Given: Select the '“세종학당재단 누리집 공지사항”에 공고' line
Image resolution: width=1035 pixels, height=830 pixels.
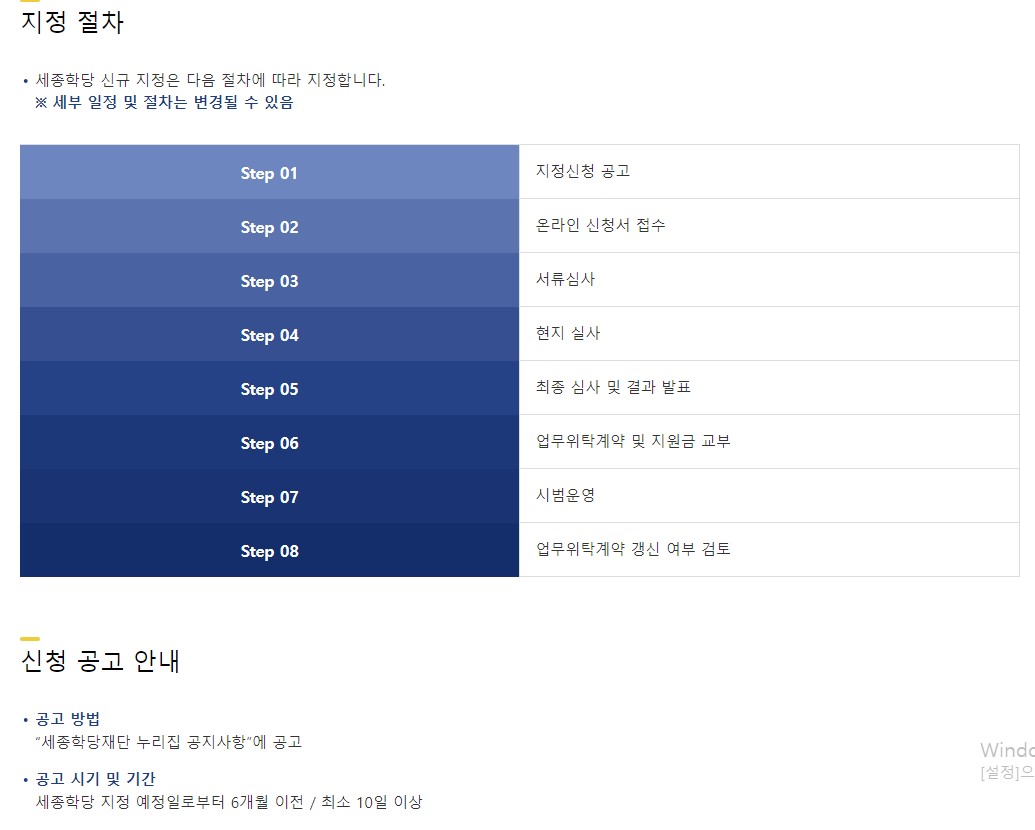Looking at the screenshot, I should point(168,742).
